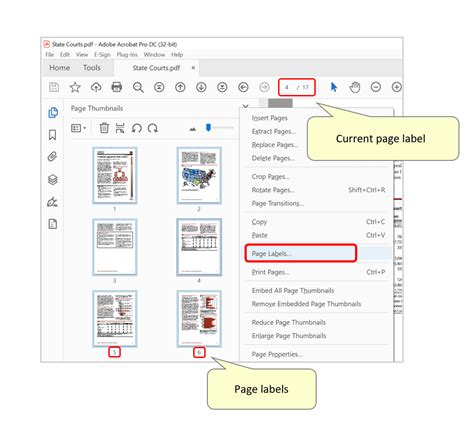This screenshot has height=426, width=474.
Task: Open the Page Thumbnails sidebar icon
Action: (53, 113)
